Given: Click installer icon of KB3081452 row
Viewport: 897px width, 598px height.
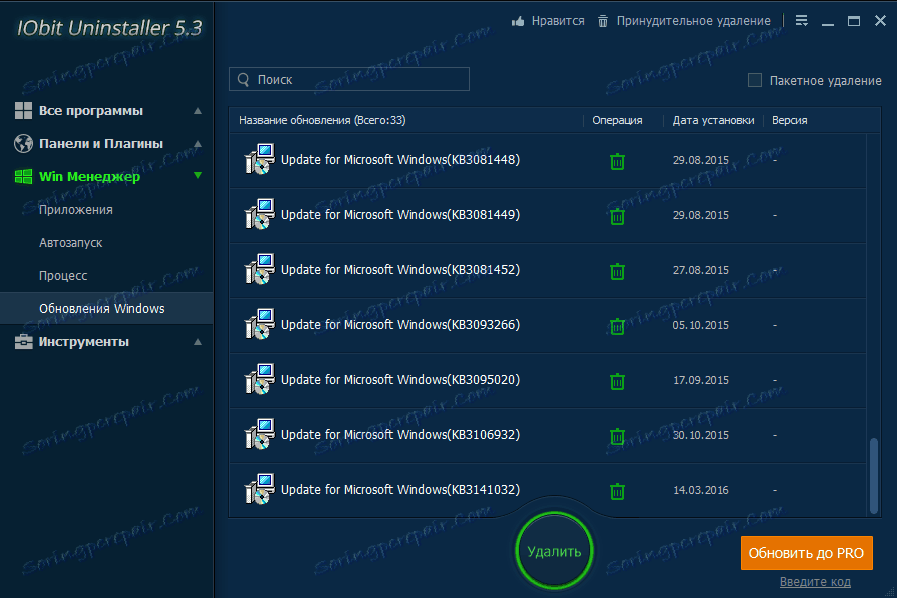Looking at the screenshot, I should pos(260,270).
